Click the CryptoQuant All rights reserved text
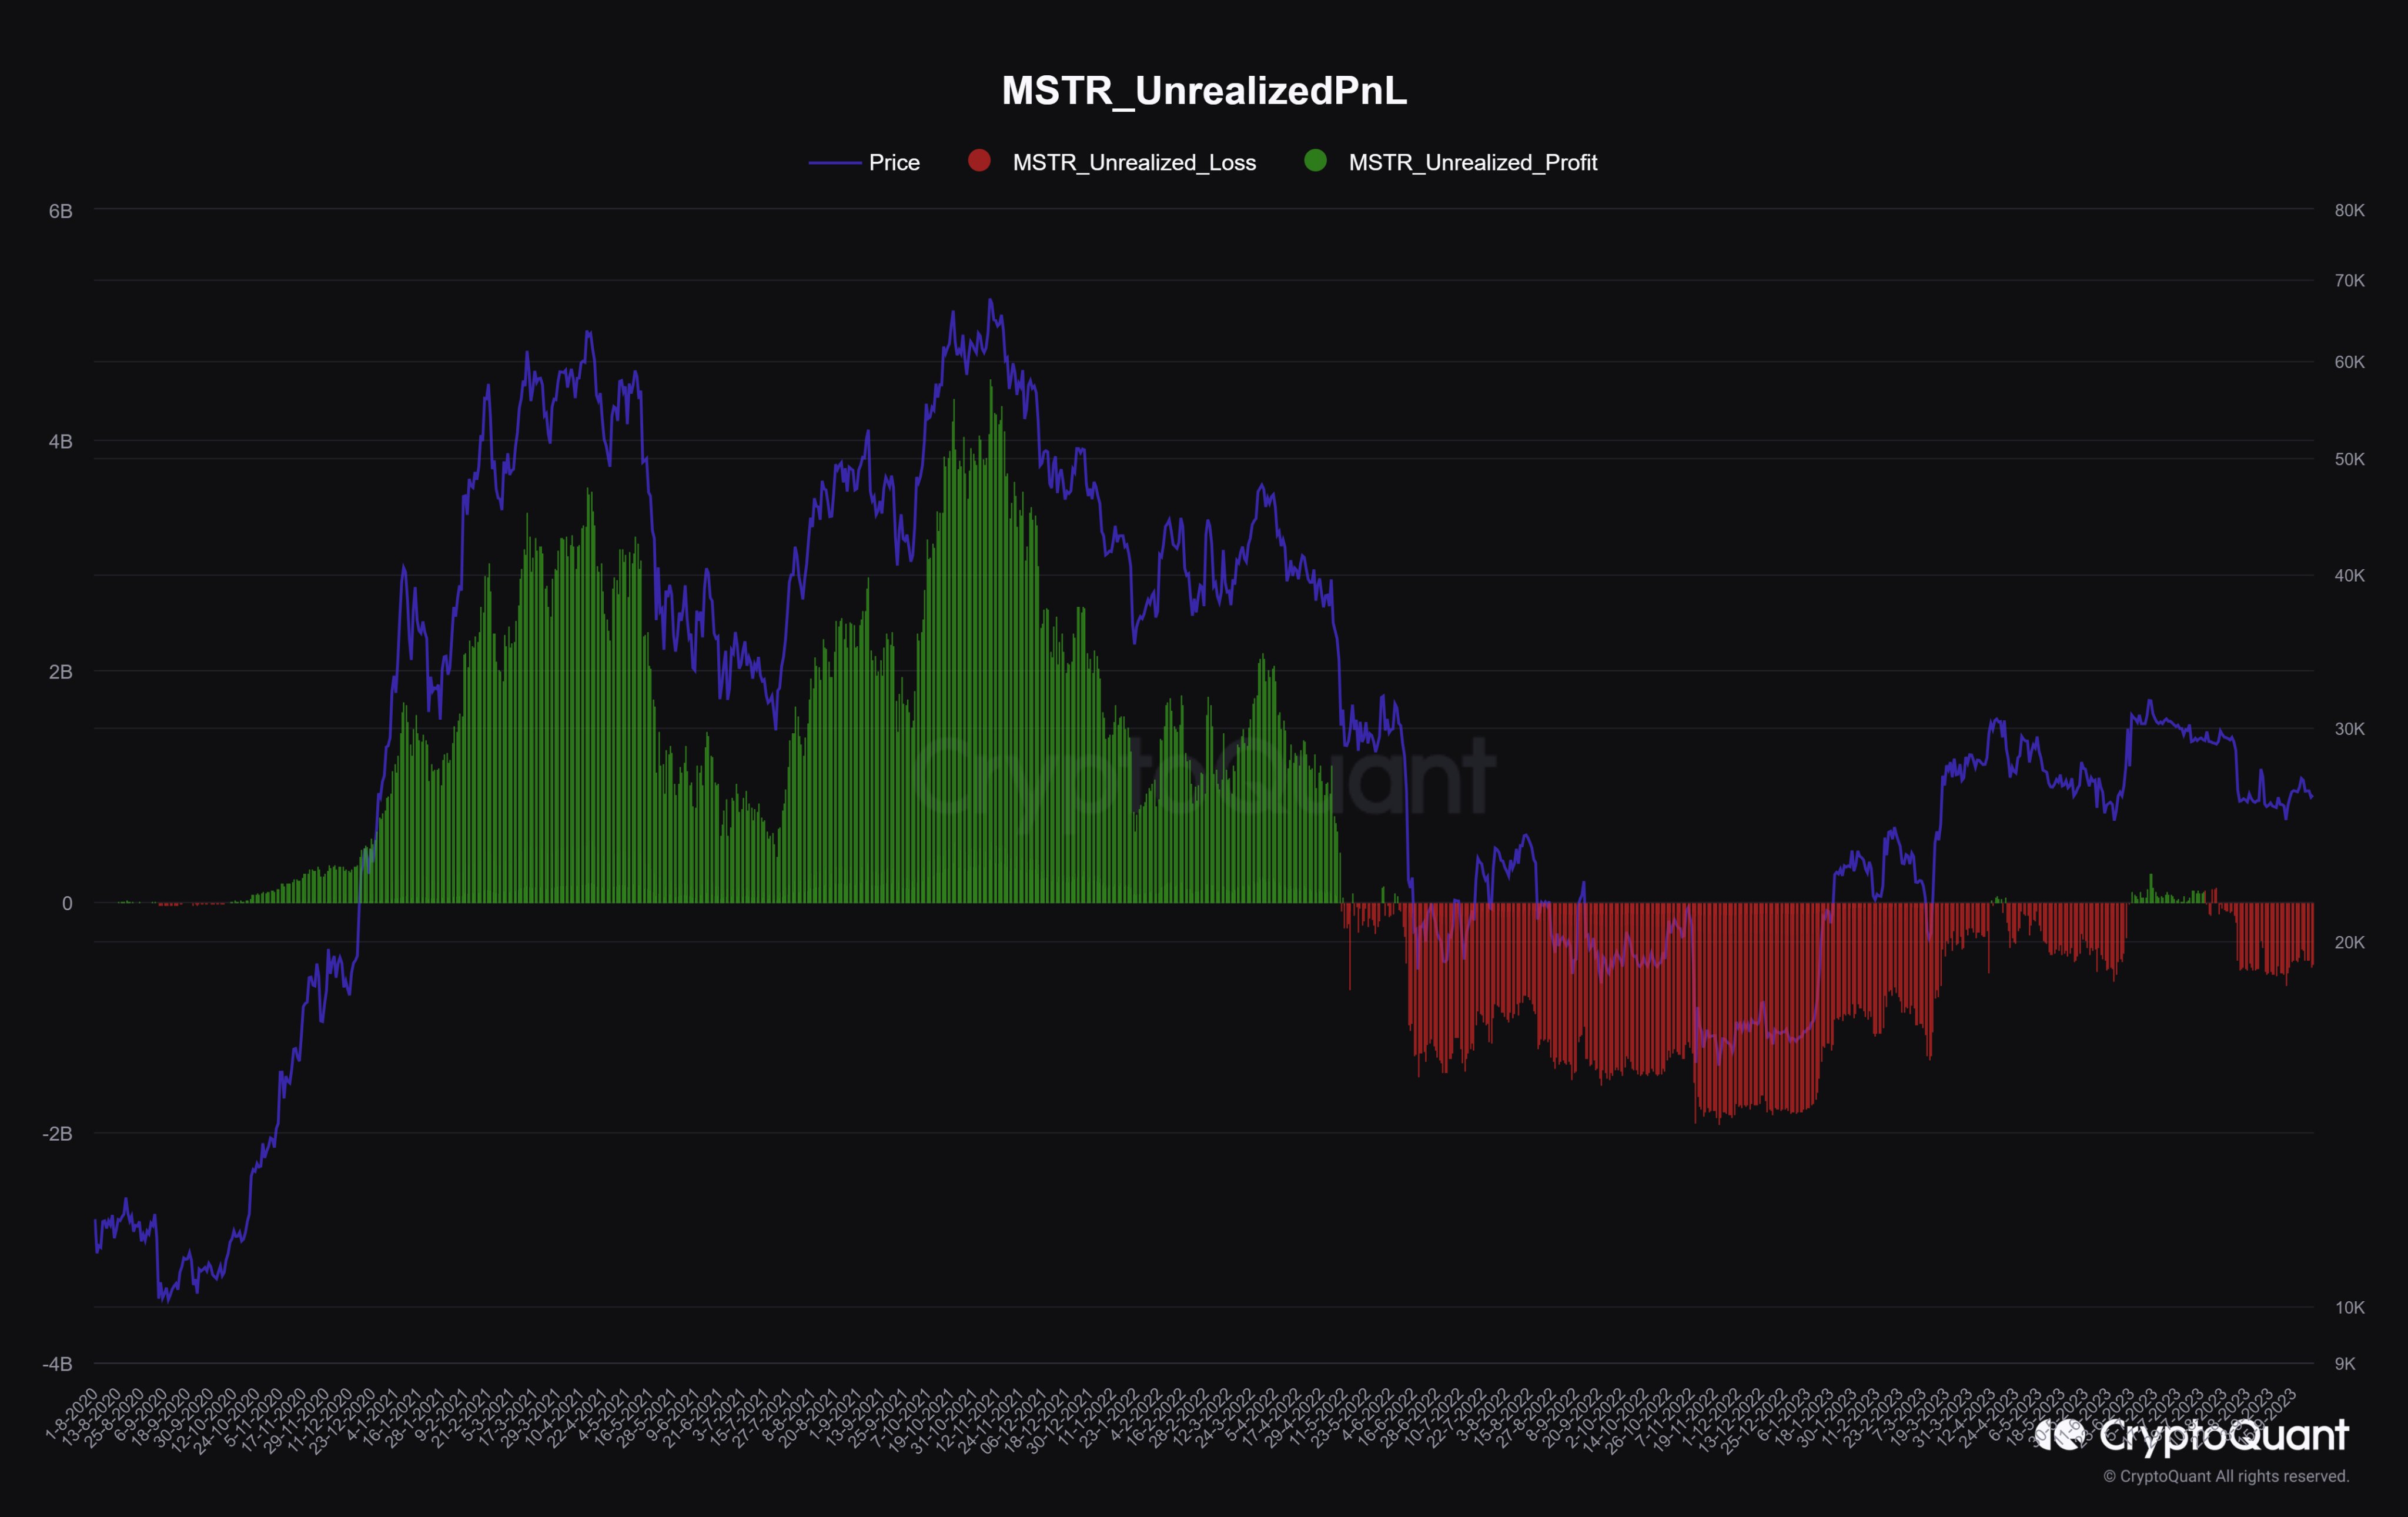Image resolution: width=2408 pixels, height=1517 pixels. [x=2226, y=1476]
